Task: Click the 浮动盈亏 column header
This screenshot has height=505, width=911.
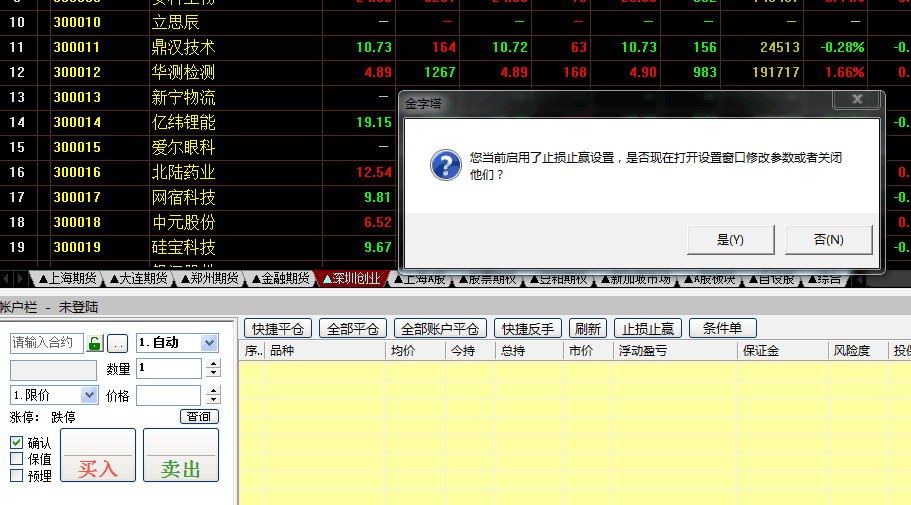Action: (x=676, y=350)
